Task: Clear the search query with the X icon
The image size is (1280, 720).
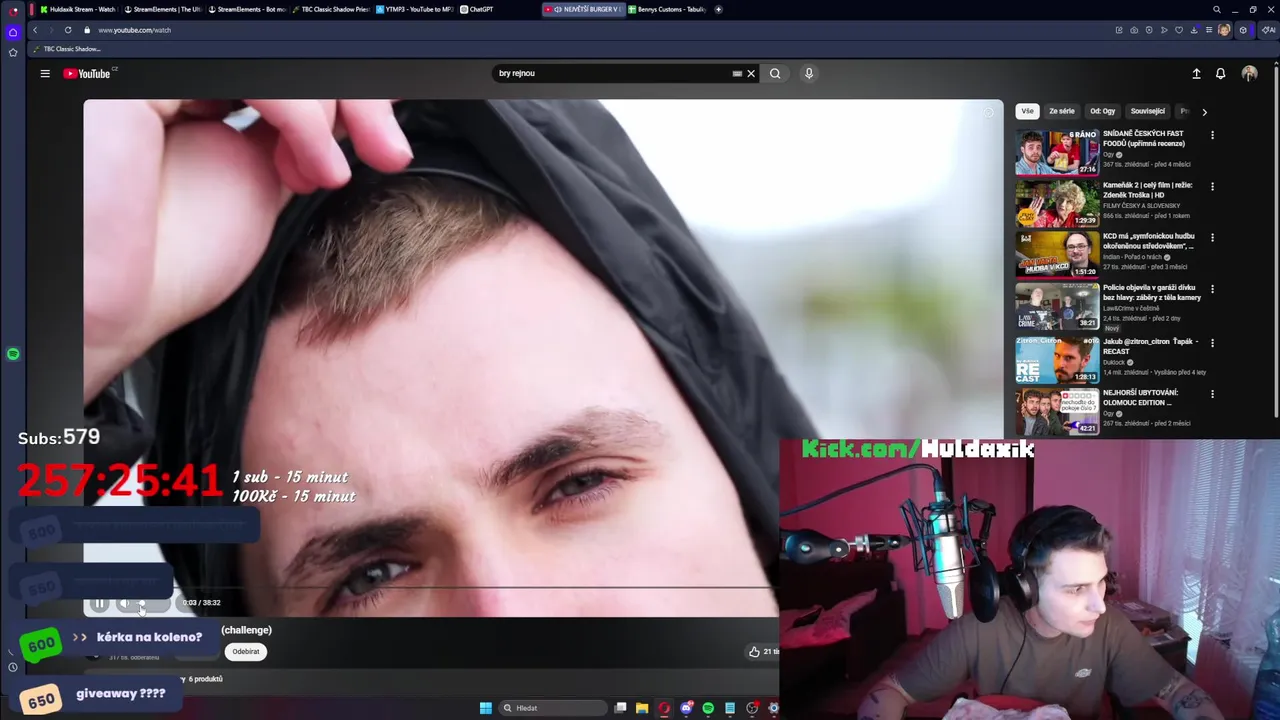Action: [x=751, y=73]
